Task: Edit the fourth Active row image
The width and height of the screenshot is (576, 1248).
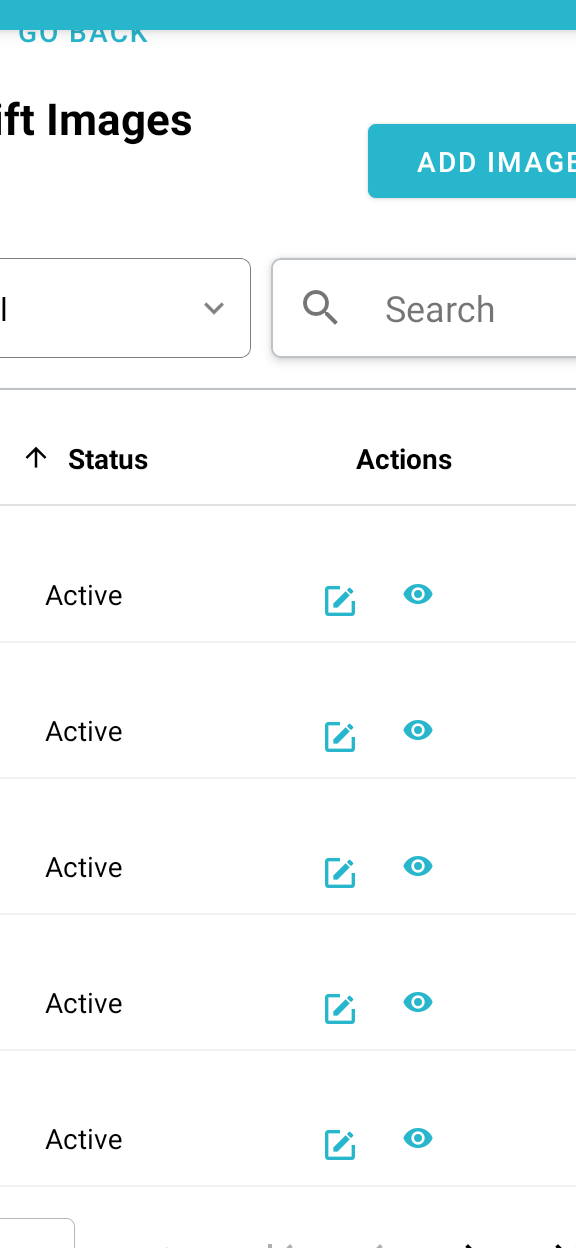Action: [340, 1008]
